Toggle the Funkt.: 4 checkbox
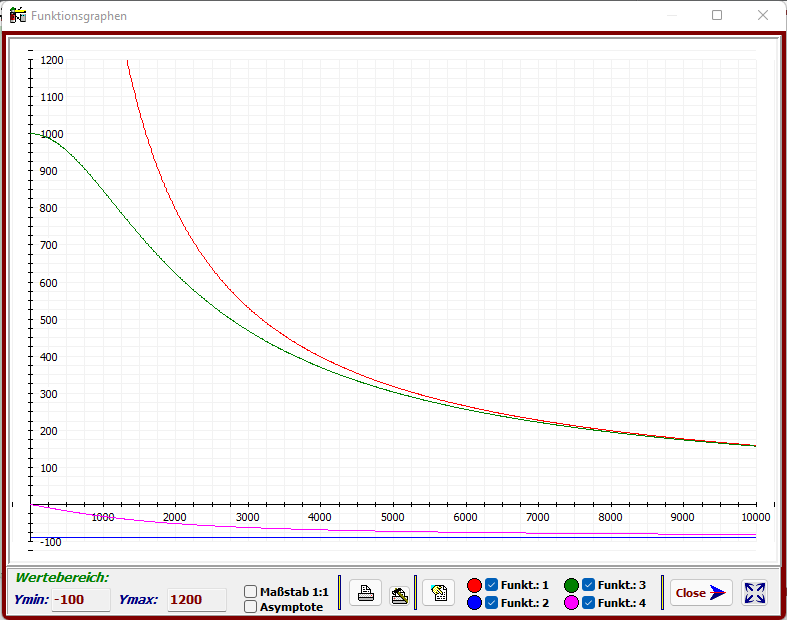Viewport: 787px width, 620px height. 588,603
